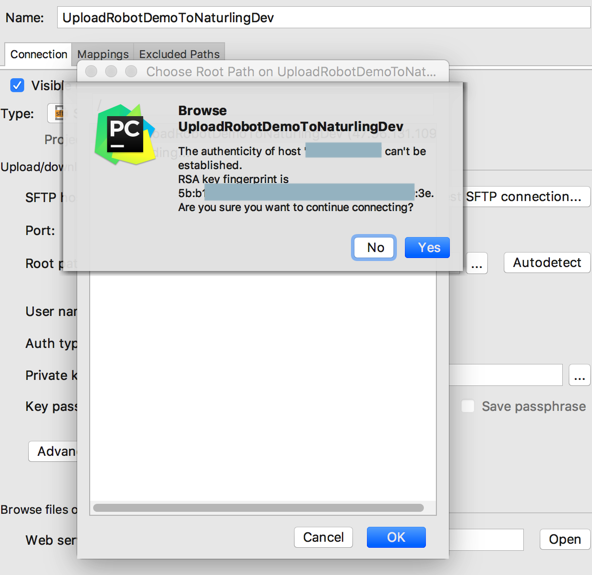Click Yes to continue connecting

coord(427,248)
